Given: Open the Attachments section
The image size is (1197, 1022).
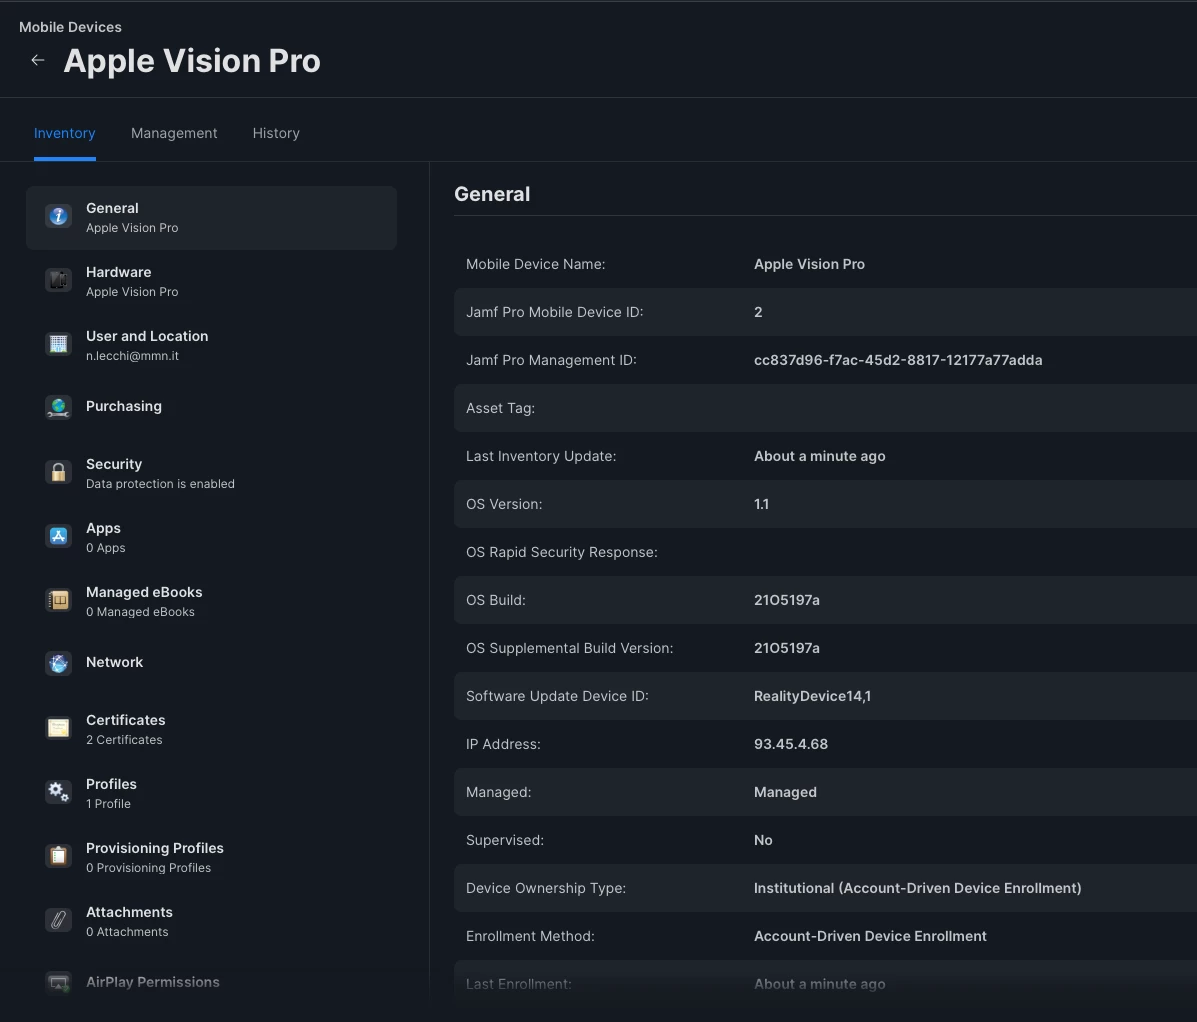Looking at the screenshot, I should coord(211,922).
